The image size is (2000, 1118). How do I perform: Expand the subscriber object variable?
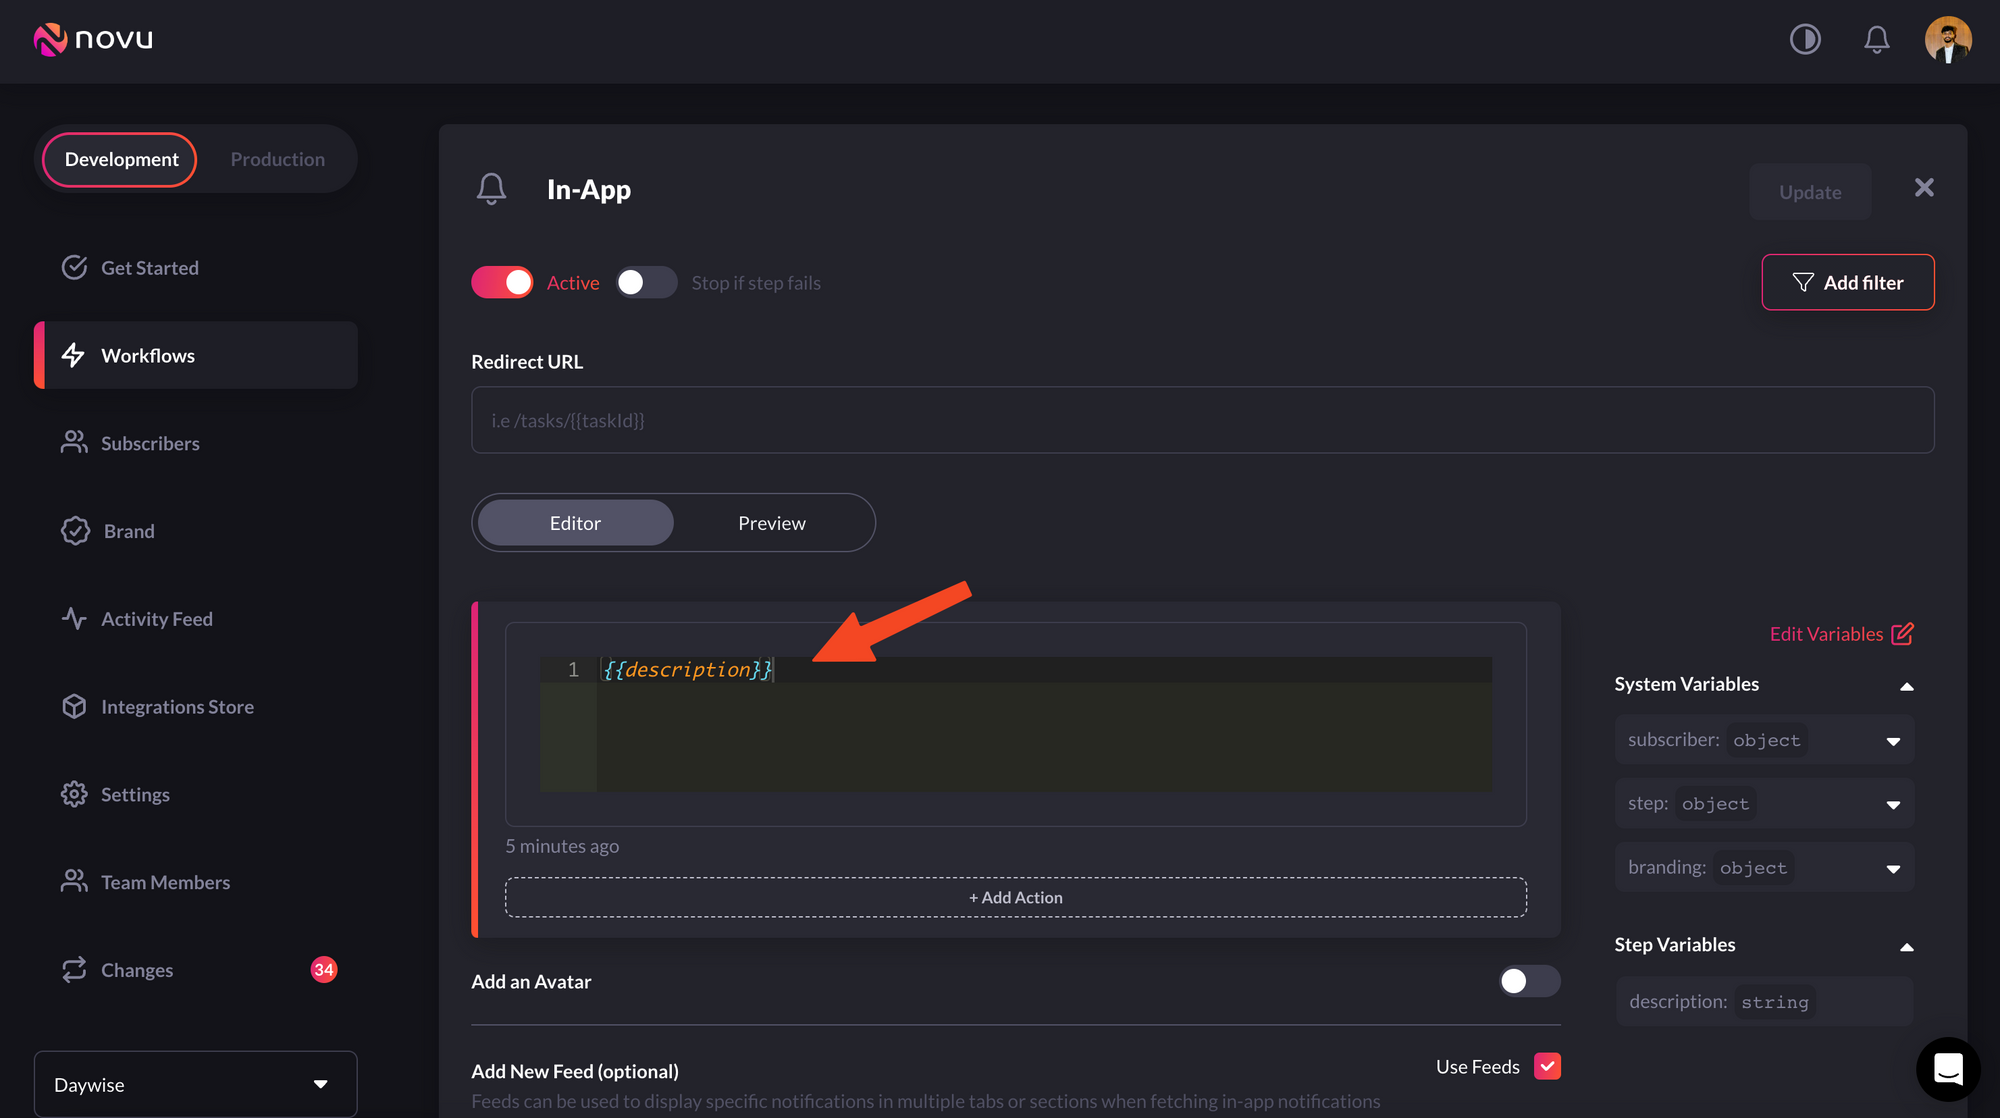tap(1892, 741)
